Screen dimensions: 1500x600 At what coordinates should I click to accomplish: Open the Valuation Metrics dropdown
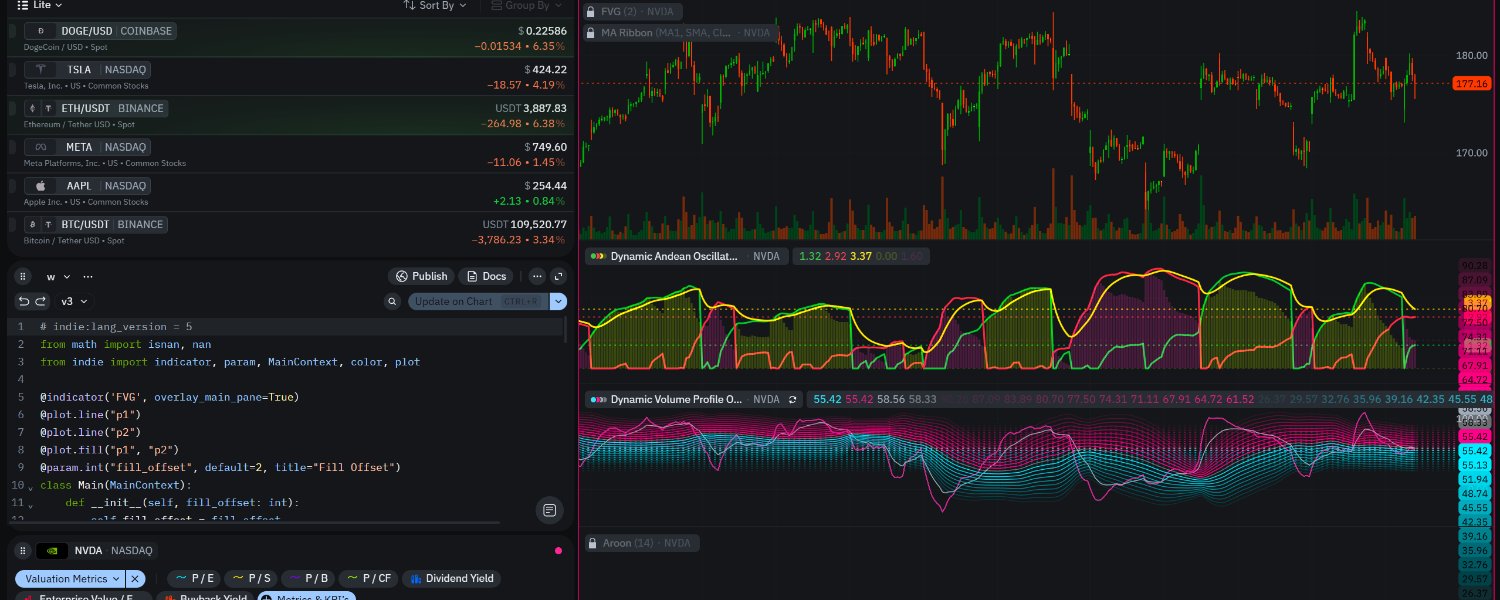(70, 578)
